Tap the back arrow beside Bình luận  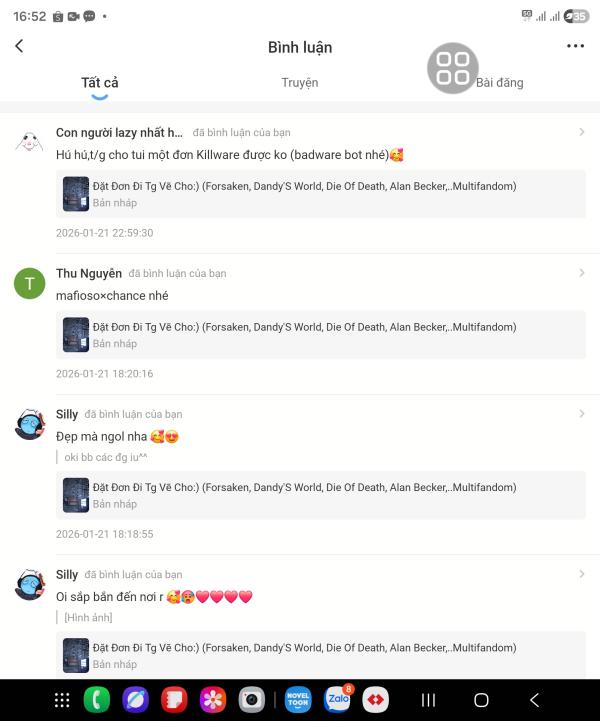(19, 46)
